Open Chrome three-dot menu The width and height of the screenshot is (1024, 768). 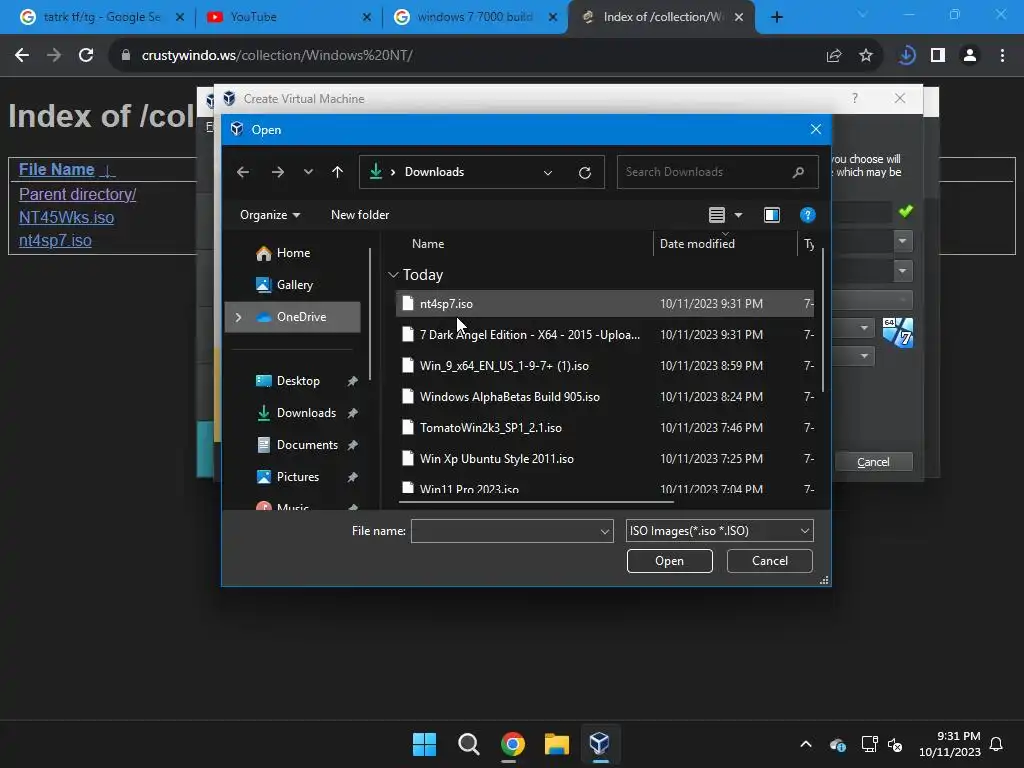coord(1002,56)
